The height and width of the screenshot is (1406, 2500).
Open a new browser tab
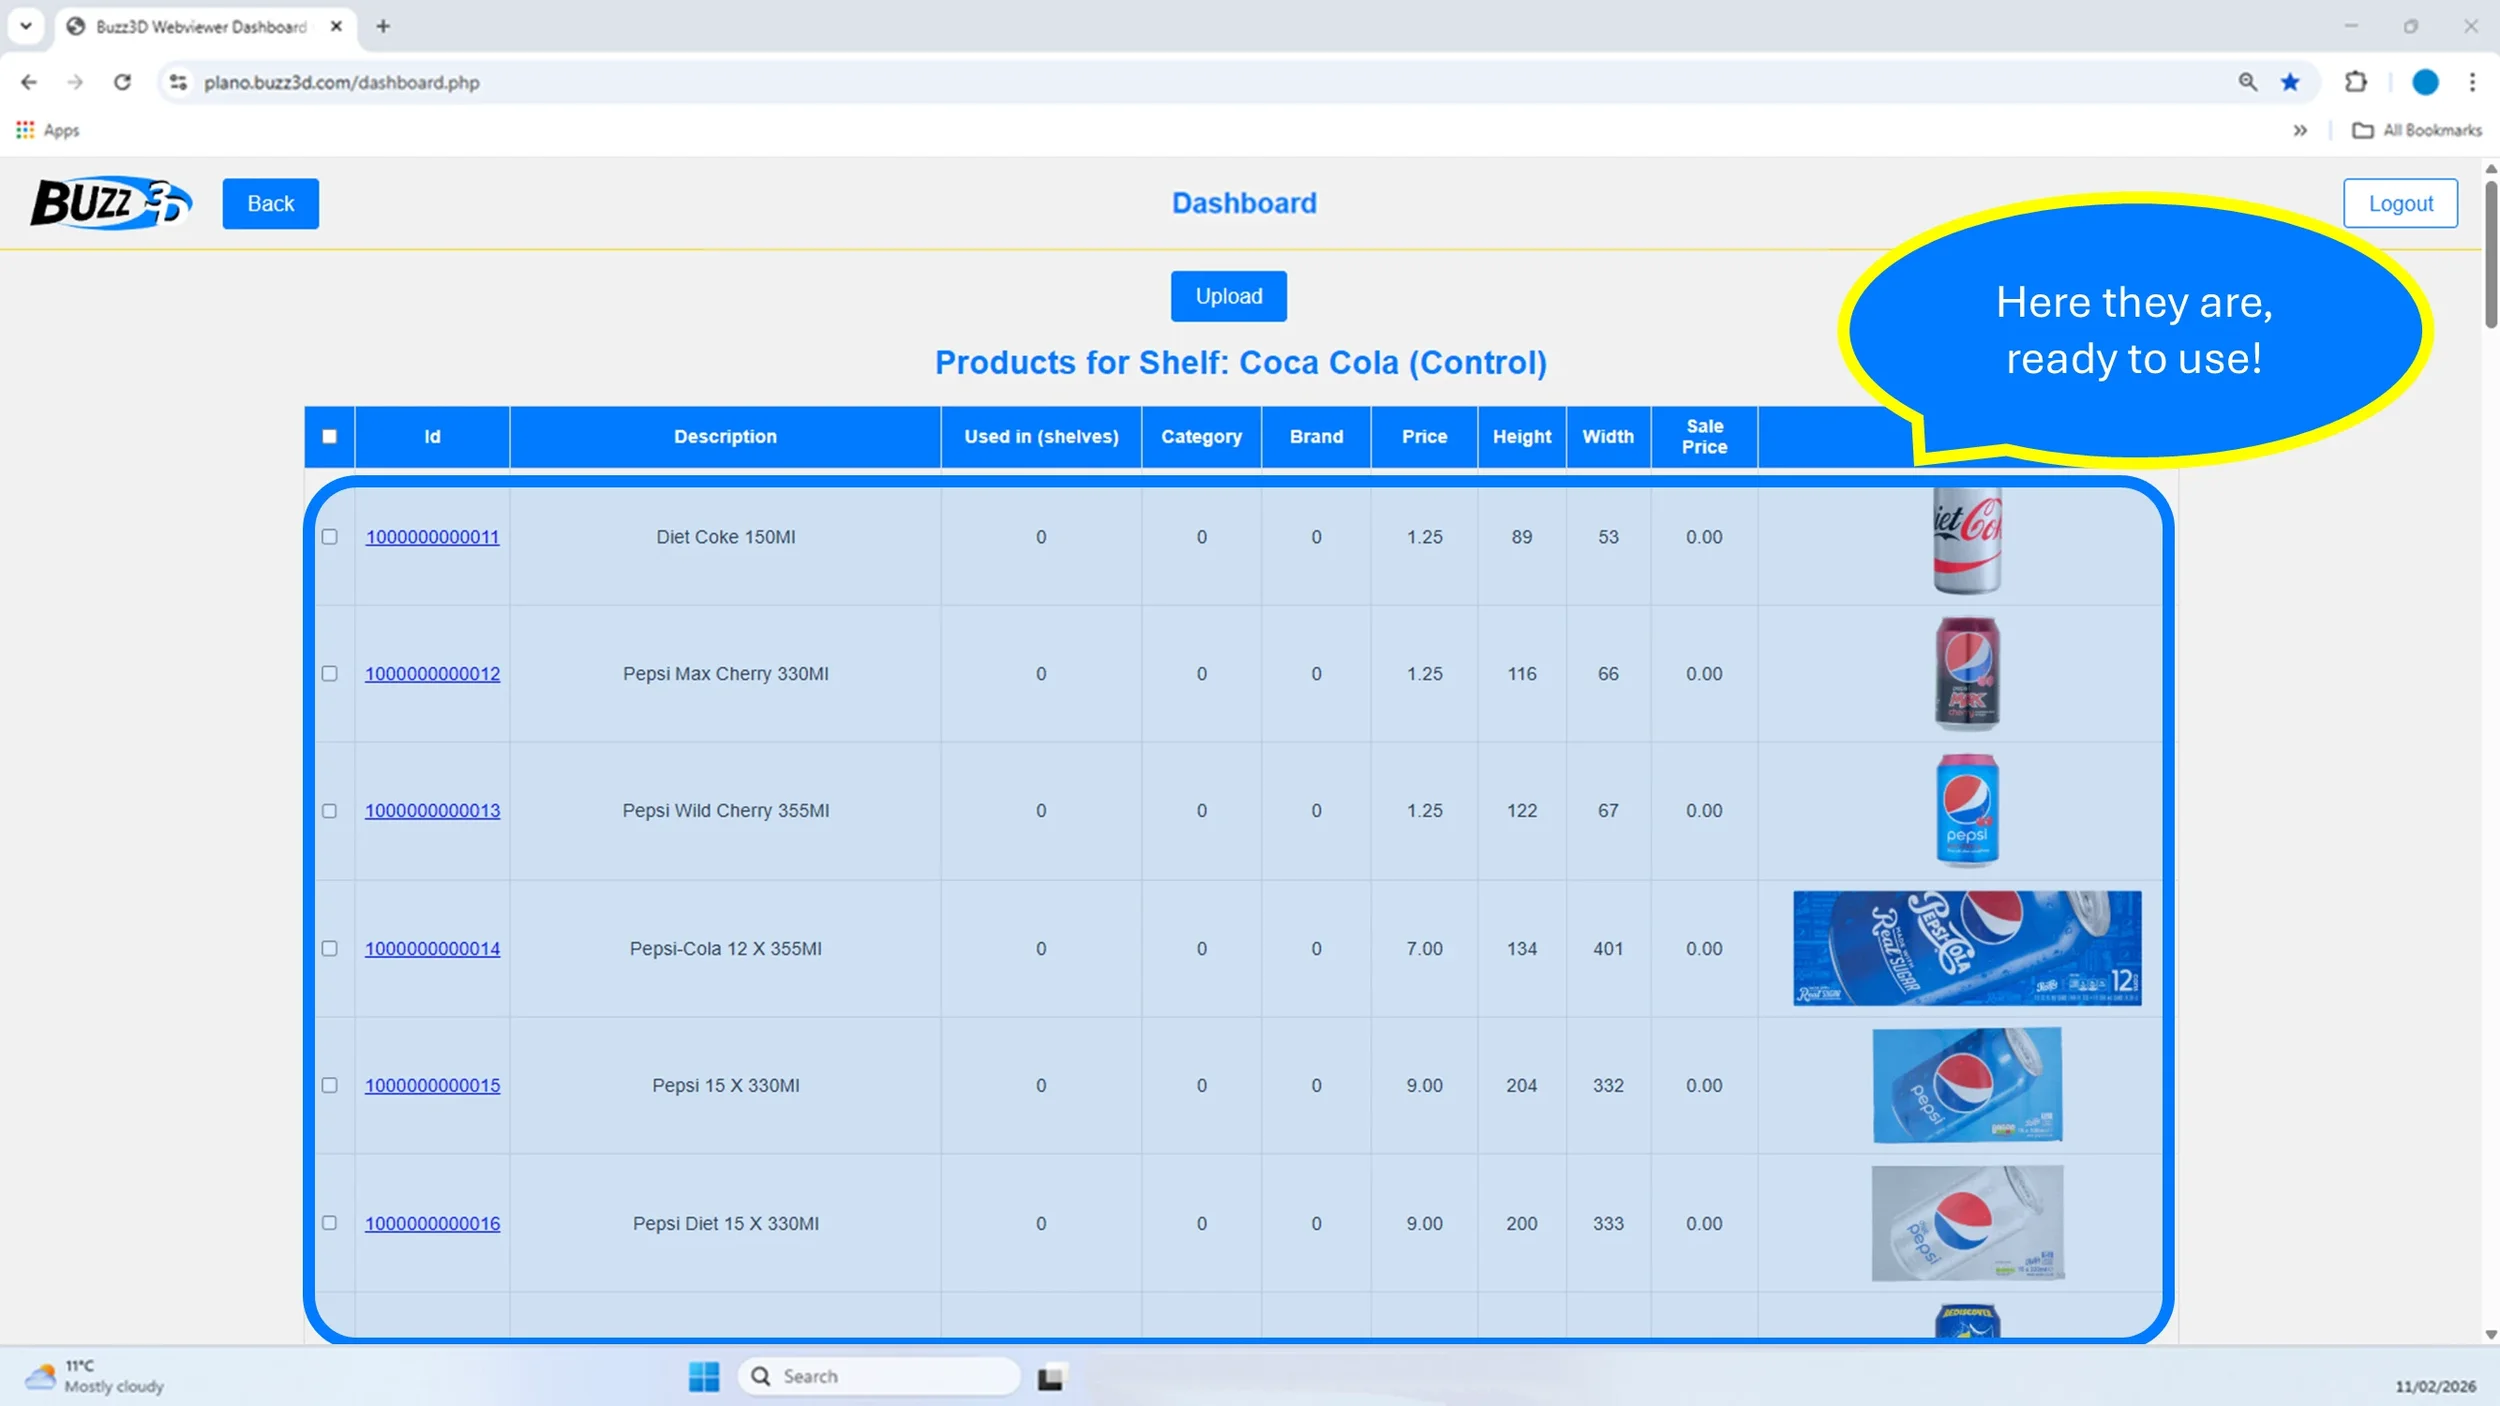click(x=383, y=27)
